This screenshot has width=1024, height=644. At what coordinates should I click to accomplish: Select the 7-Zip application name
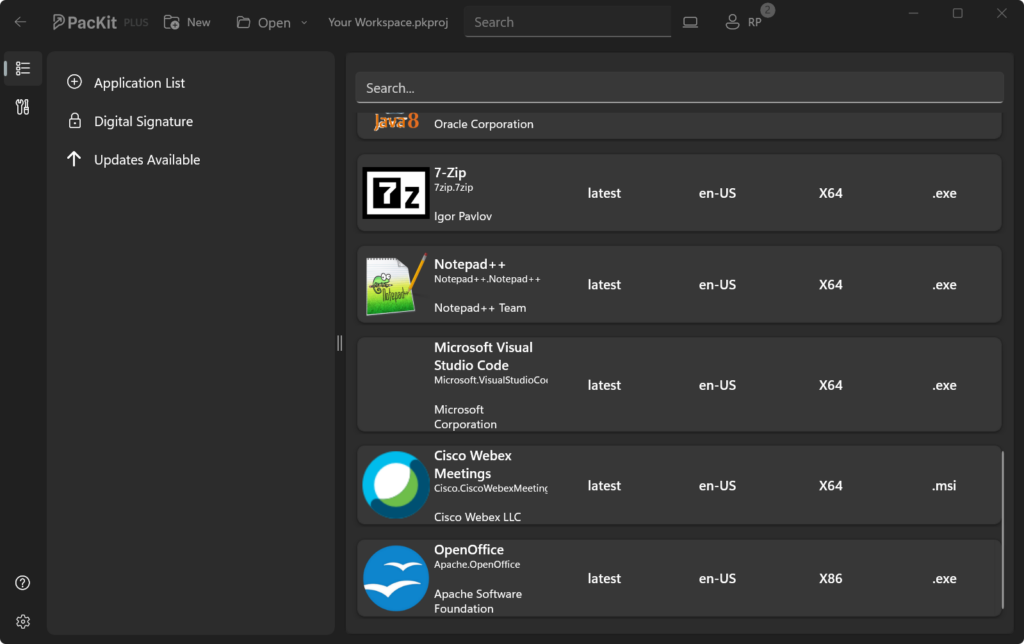tap(450, 172)
